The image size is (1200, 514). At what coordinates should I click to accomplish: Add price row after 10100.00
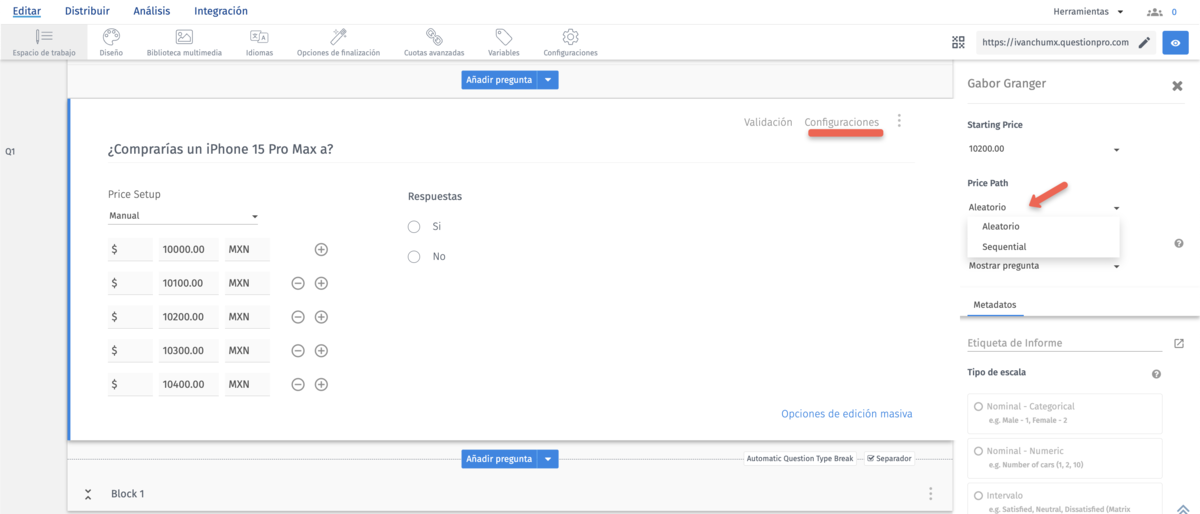pyautogui.click(x=321, y=283)
